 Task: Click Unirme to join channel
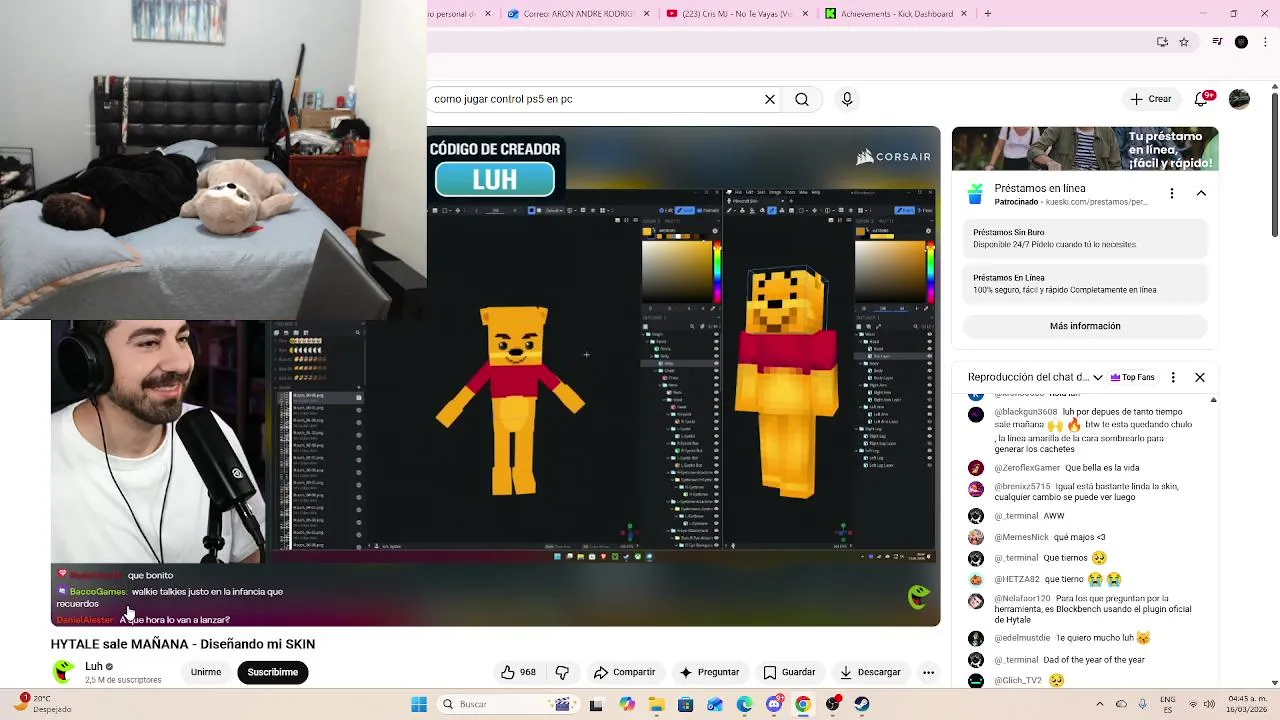pyautogui.click(x=206, y=672)
